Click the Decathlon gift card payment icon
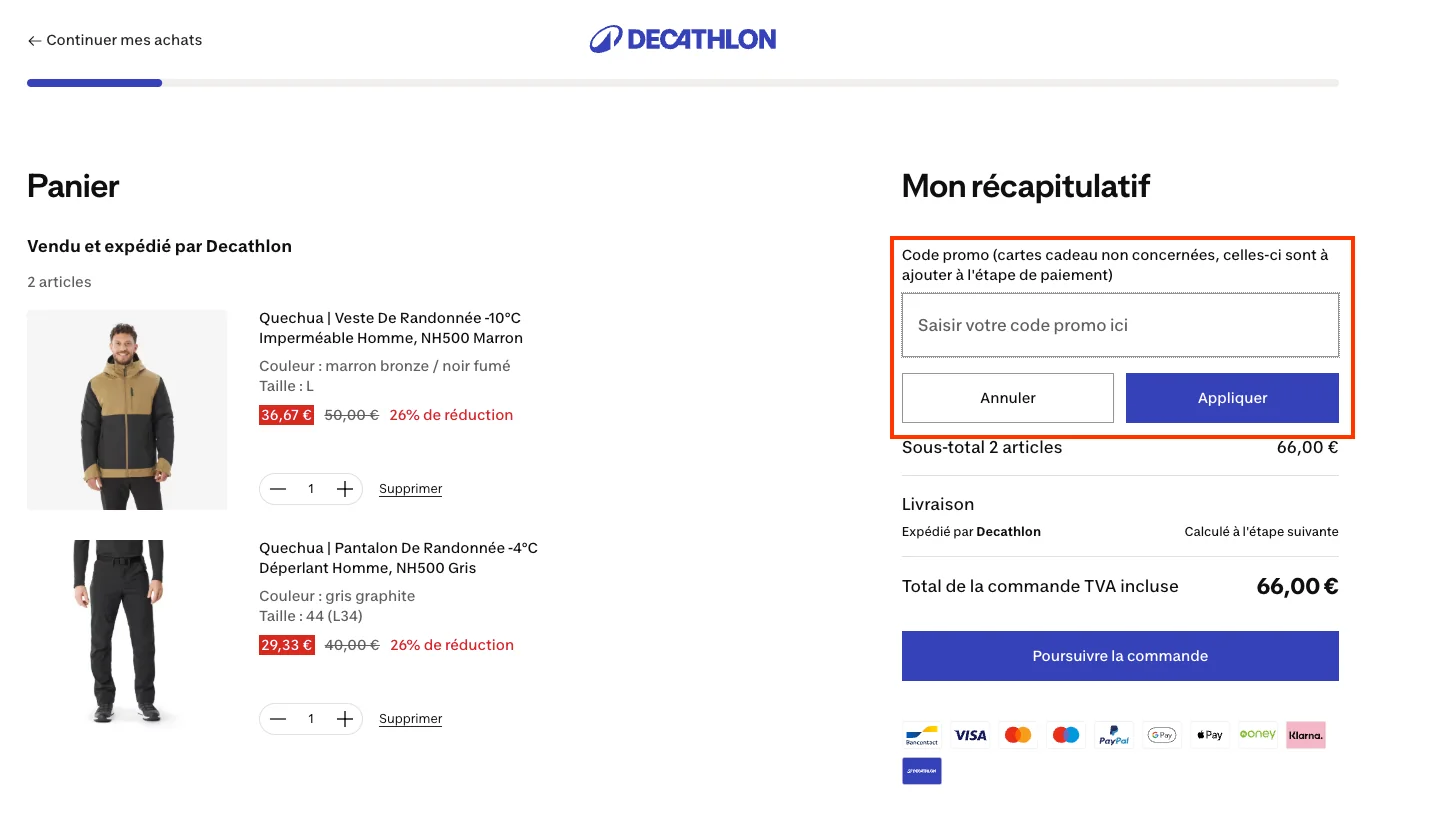The height and width of the screenshot is (816, 1431). point(920,771)
